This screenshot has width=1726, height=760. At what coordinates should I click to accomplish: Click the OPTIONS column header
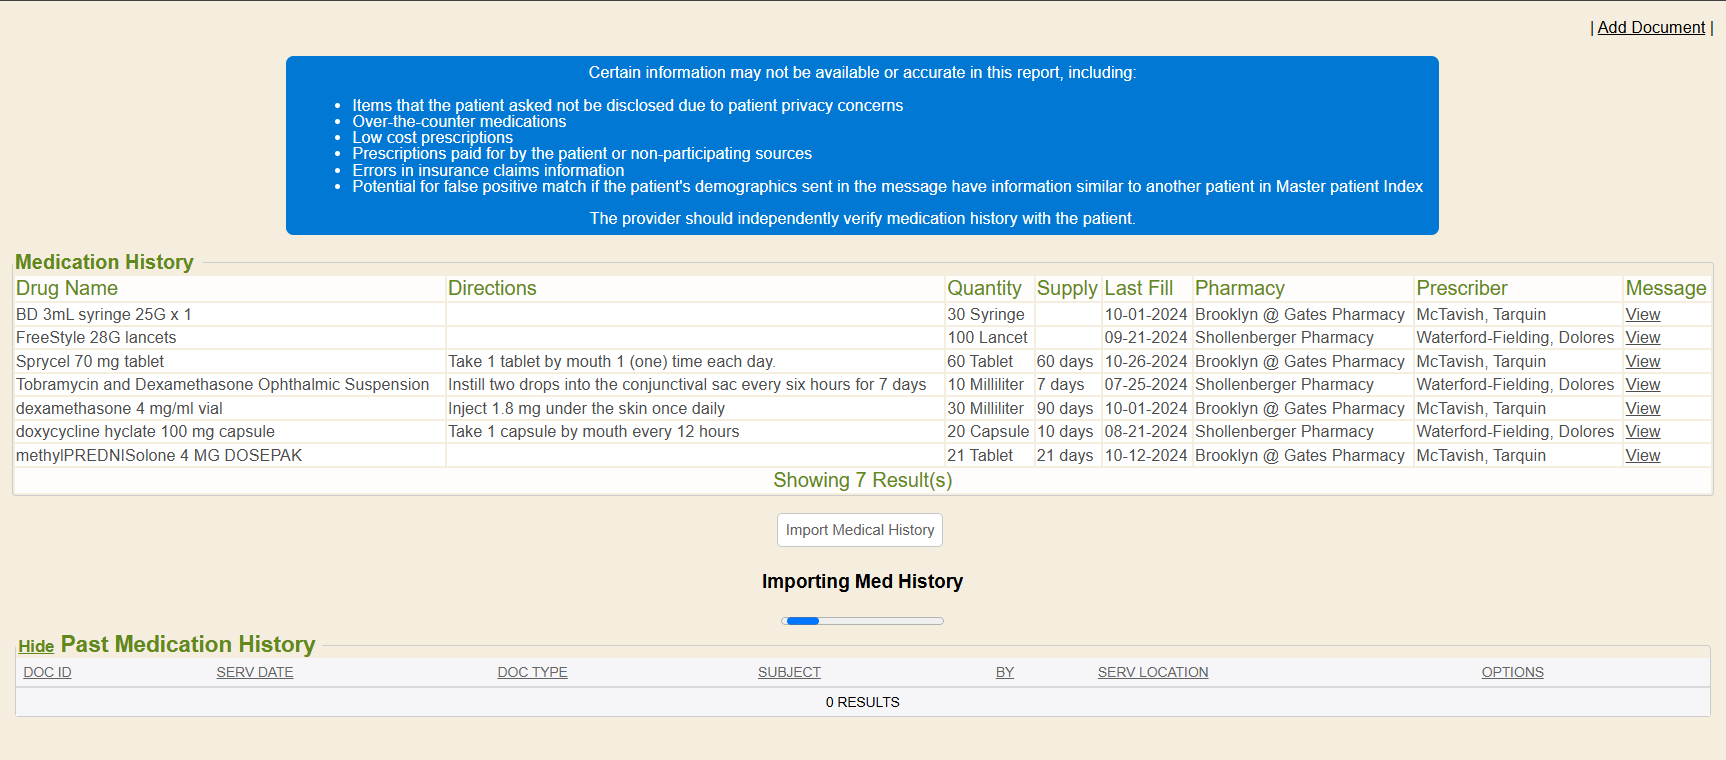(x=1512, y=672)
